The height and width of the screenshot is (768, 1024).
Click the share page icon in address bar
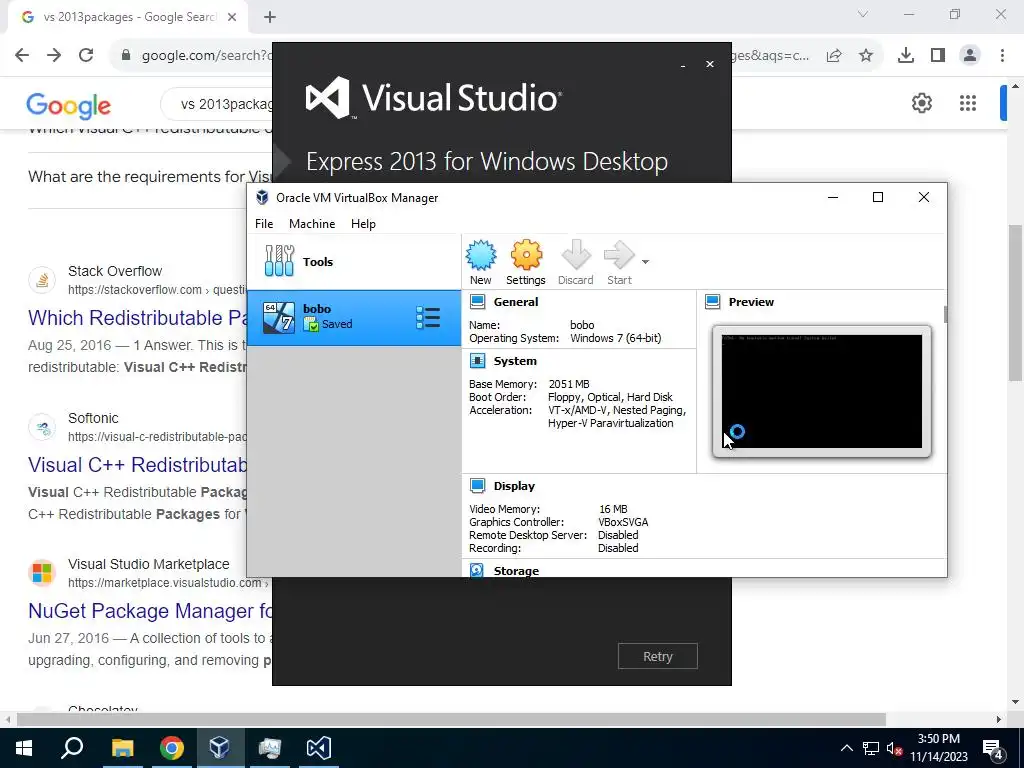834,56
